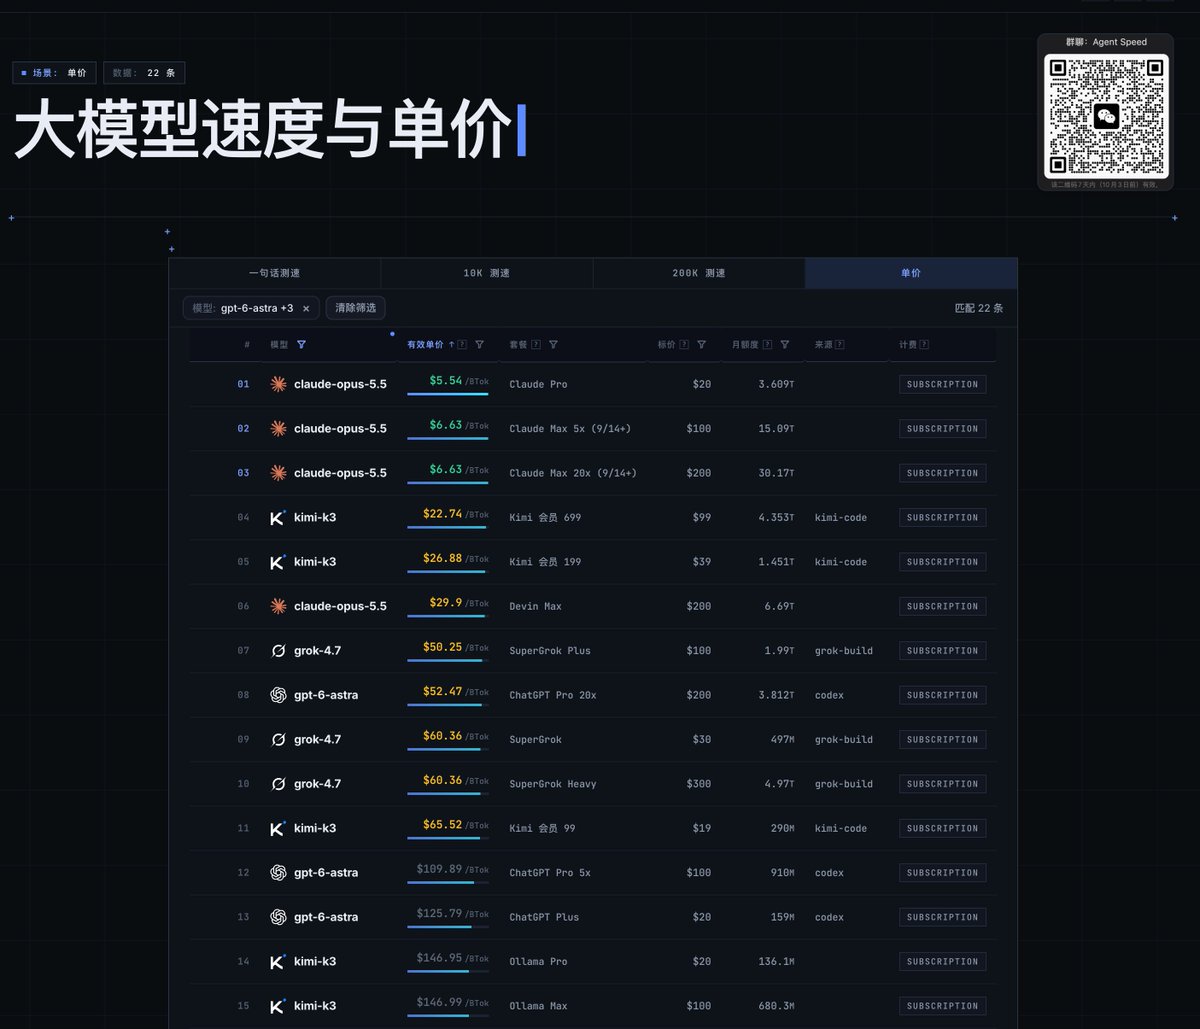Click the 30.17T monthly quota value

[776, 473]
